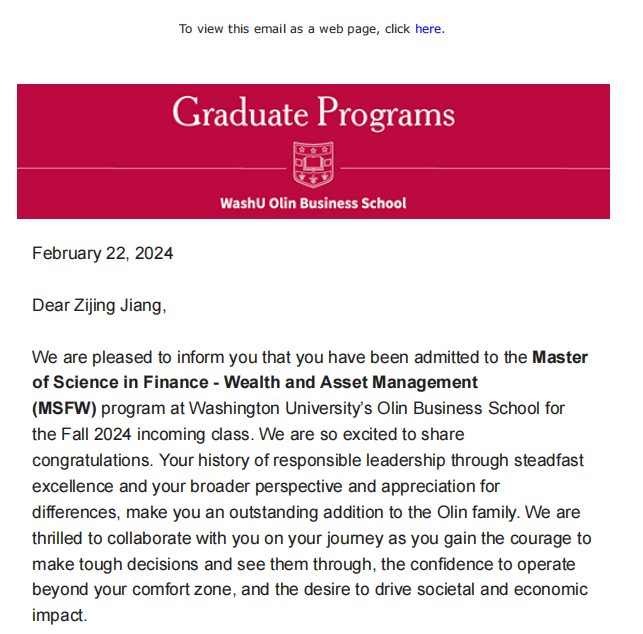Click the "Dear Zijing Jiang" greeting
The width and height of the screenshot is (643, 634).
tap(99, 305)
